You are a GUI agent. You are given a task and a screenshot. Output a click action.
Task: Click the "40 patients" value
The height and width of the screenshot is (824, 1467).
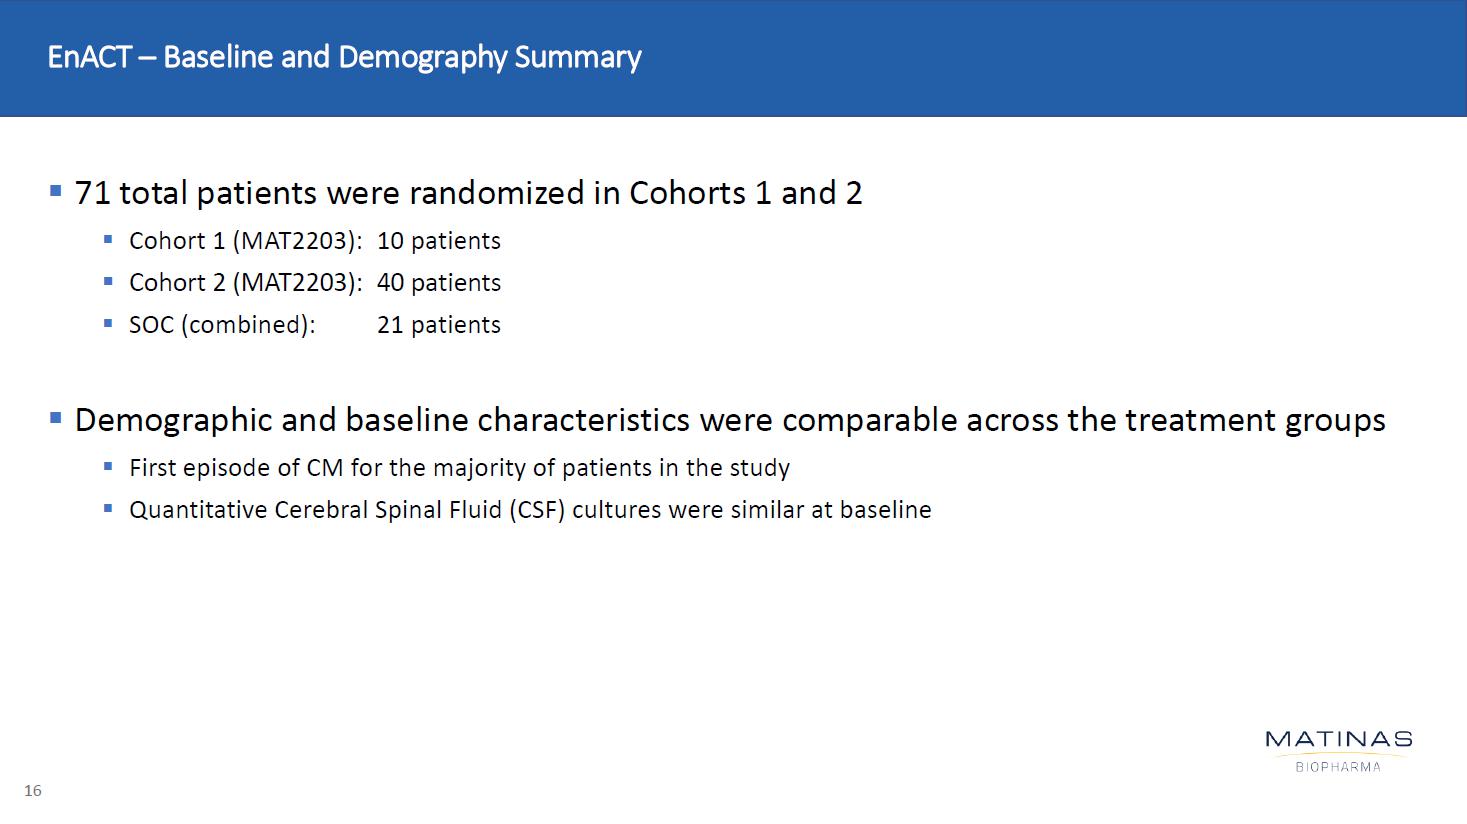438,283
